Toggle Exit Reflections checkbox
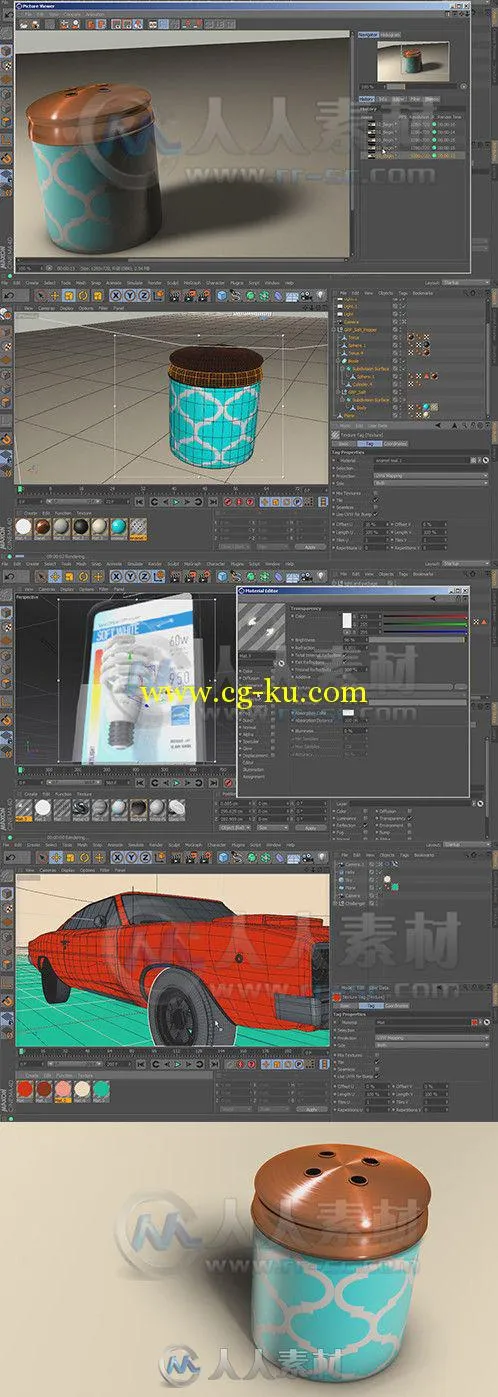This screenshot has width=498, height=1397. point(347,662)
